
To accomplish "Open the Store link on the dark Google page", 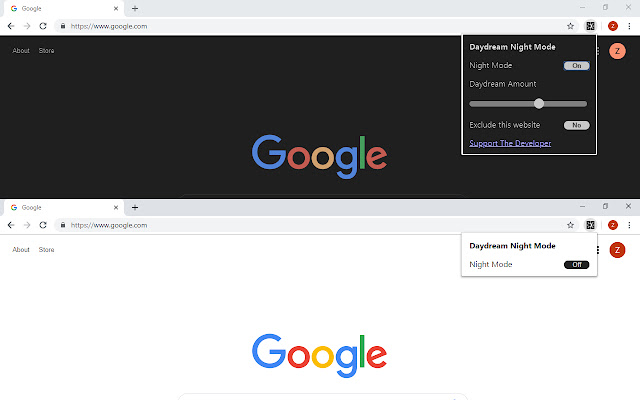I will click(46, 51).
